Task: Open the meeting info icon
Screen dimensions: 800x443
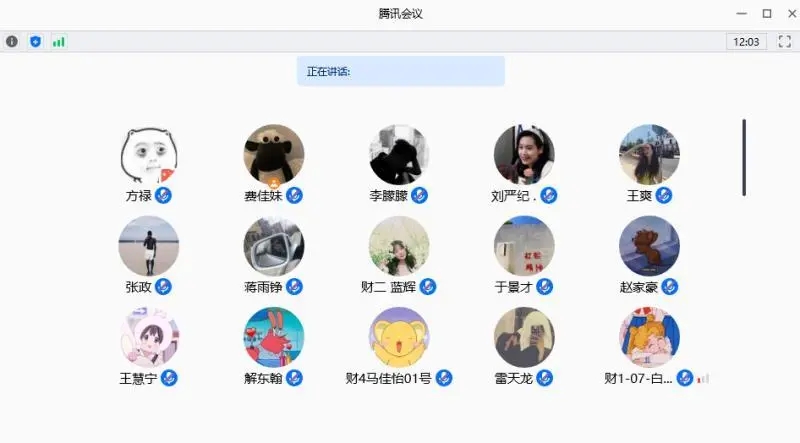Action: [12, 41]
